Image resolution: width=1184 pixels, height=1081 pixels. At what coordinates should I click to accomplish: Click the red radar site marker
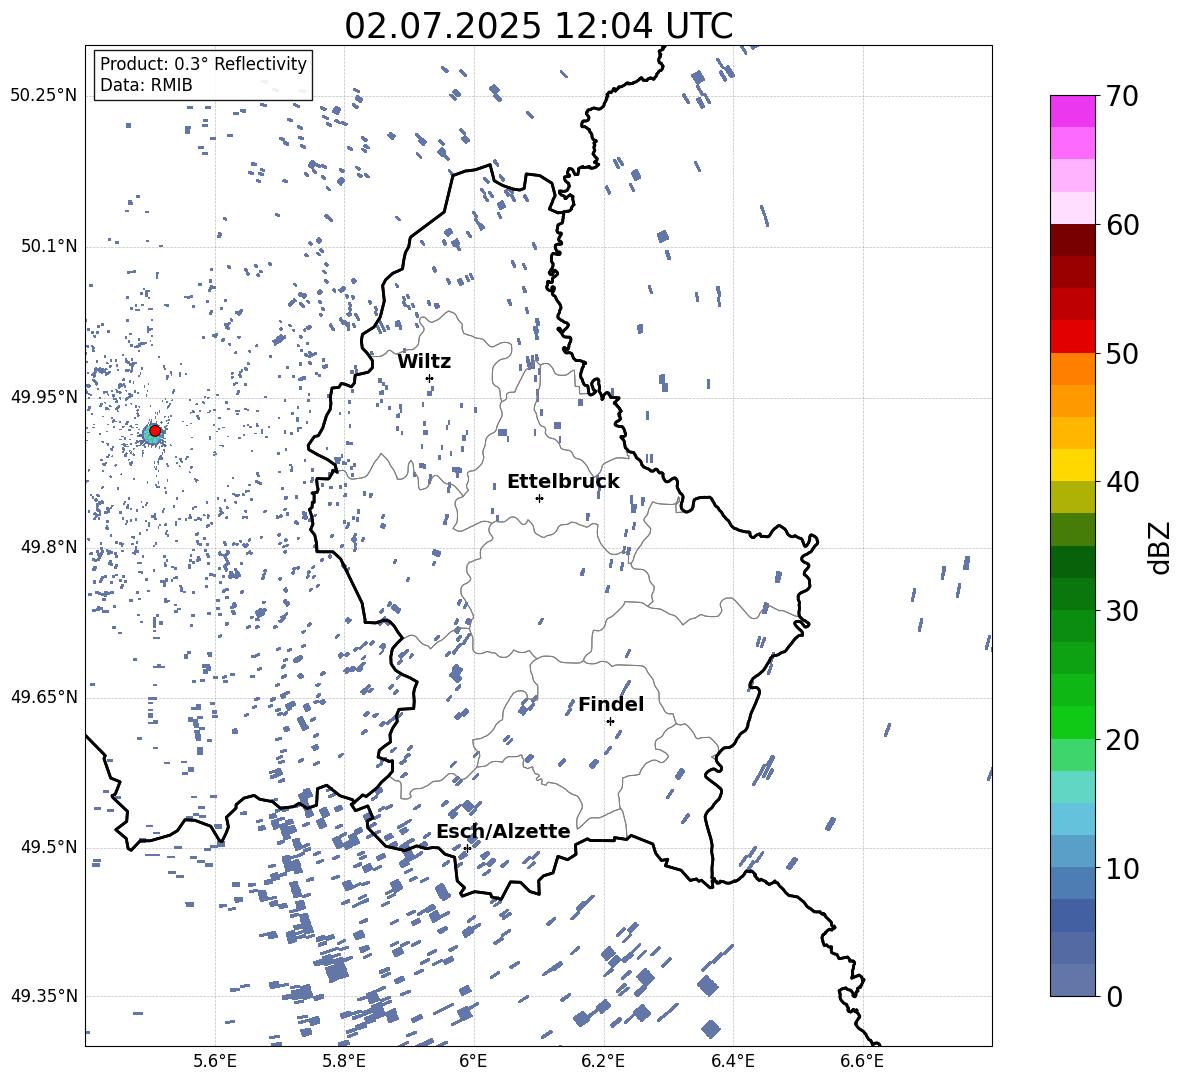(x=155, y=430)
